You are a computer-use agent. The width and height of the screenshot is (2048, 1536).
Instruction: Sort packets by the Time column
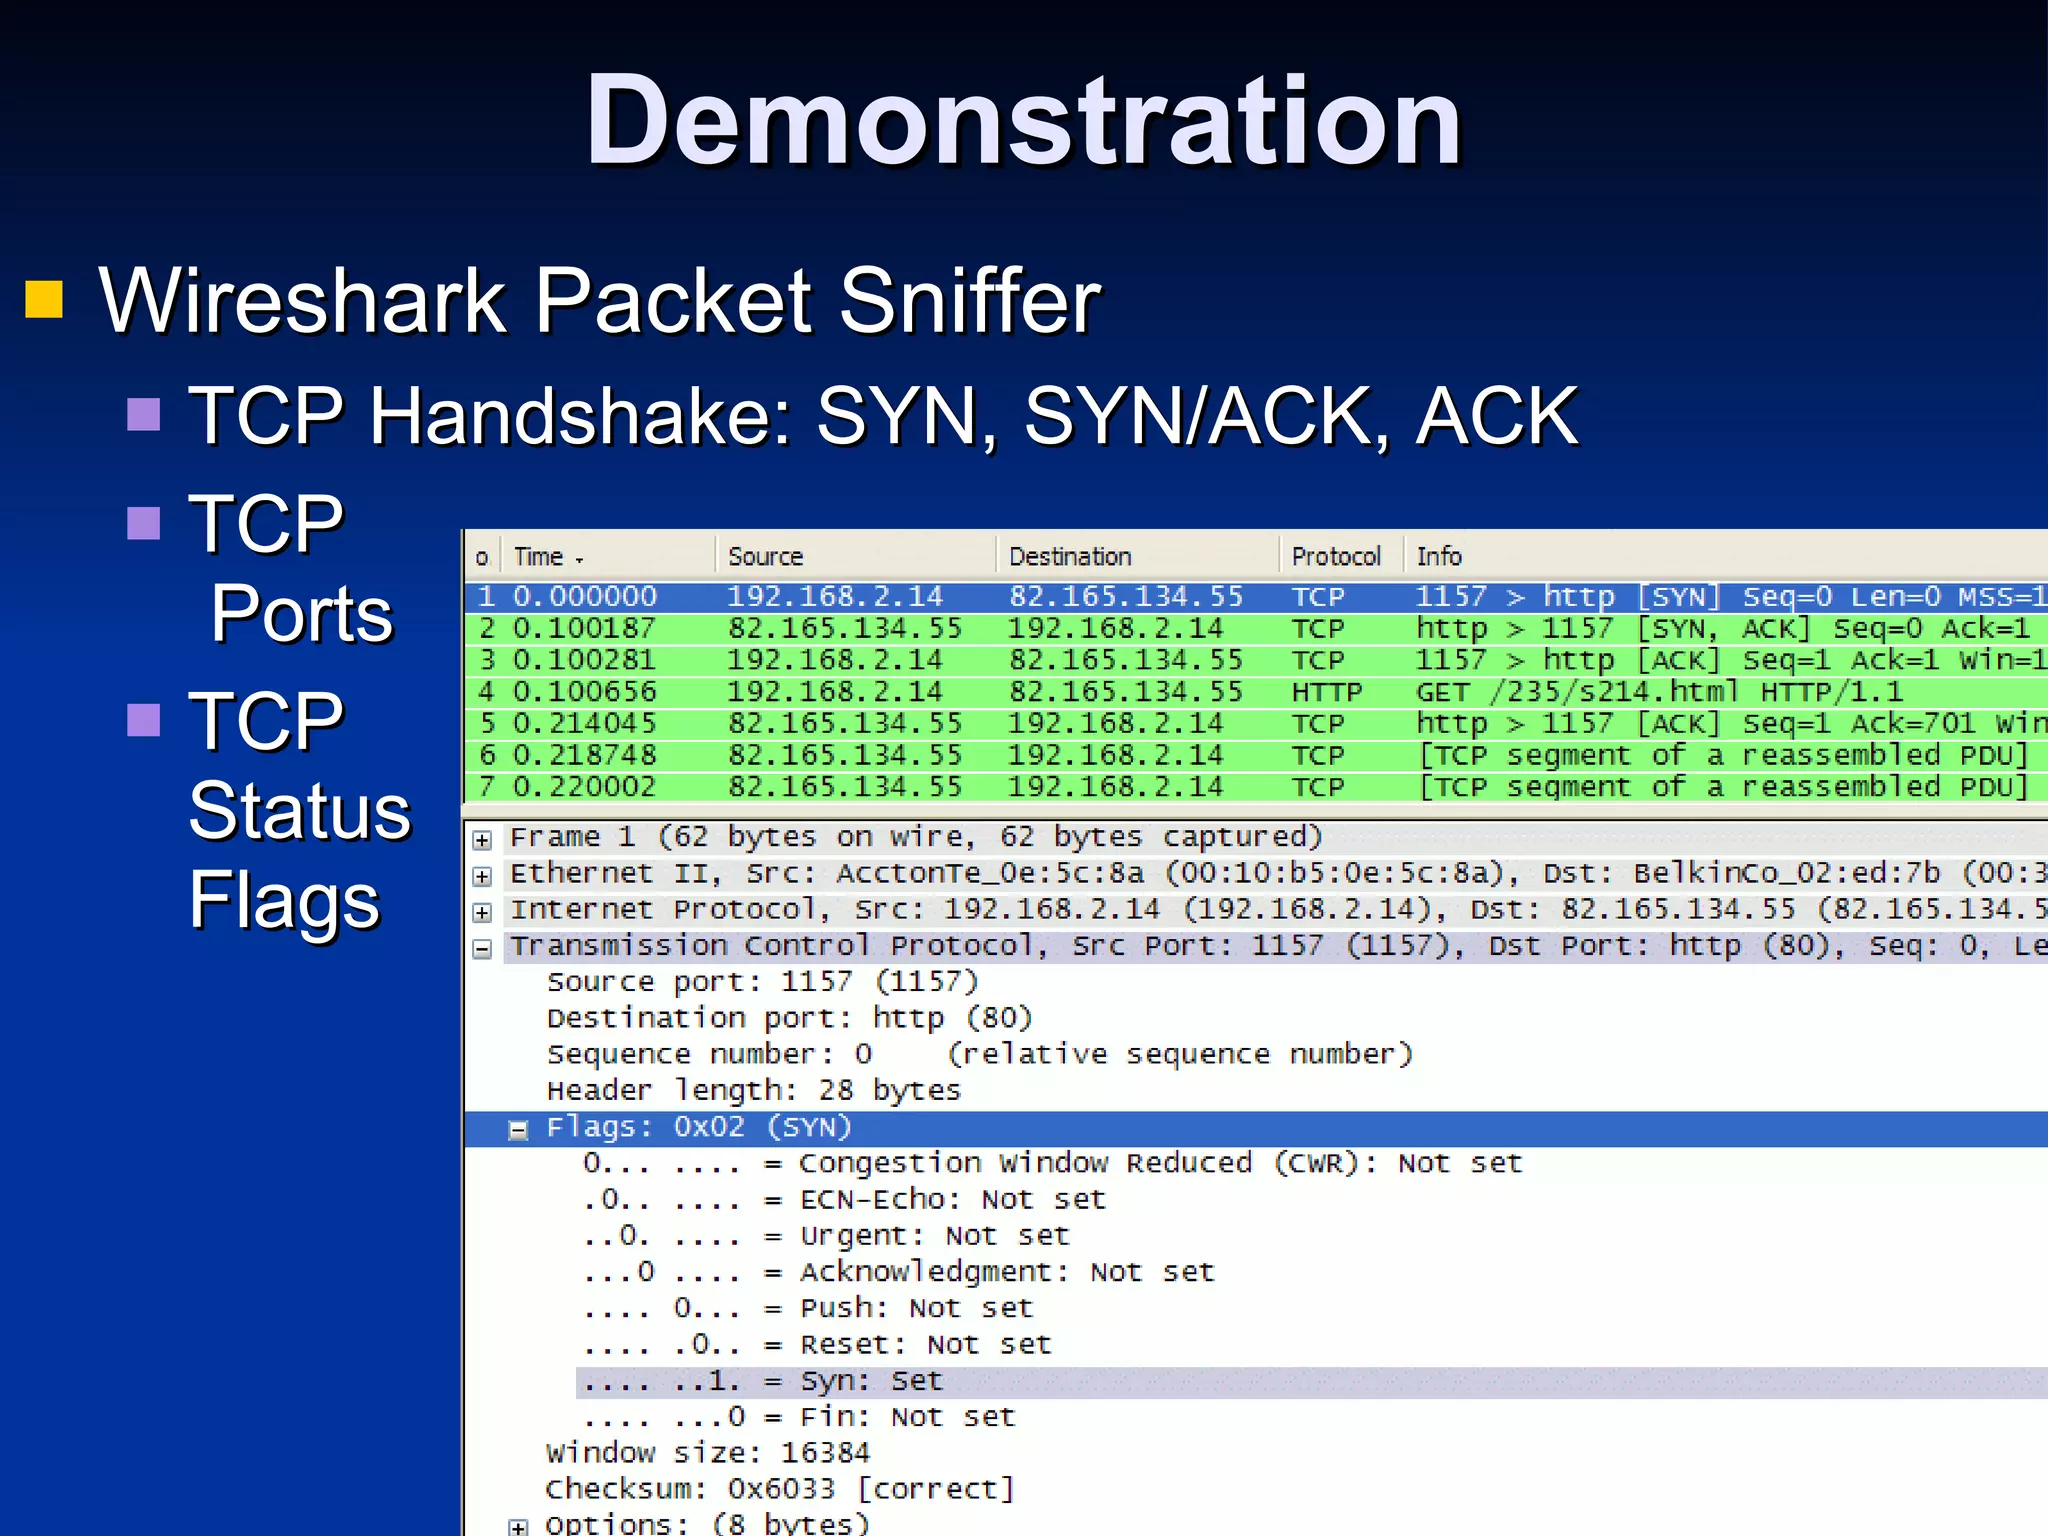607,556
